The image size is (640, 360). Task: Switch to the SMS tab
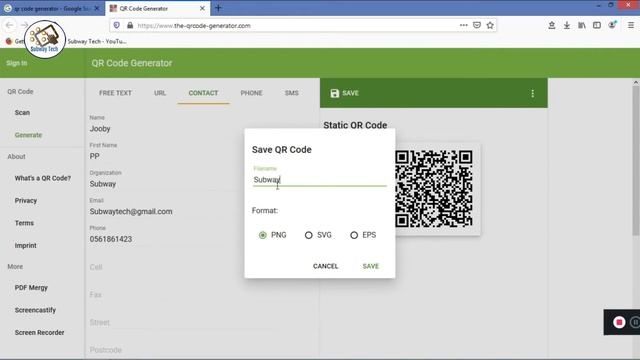(x=291, y=93)
